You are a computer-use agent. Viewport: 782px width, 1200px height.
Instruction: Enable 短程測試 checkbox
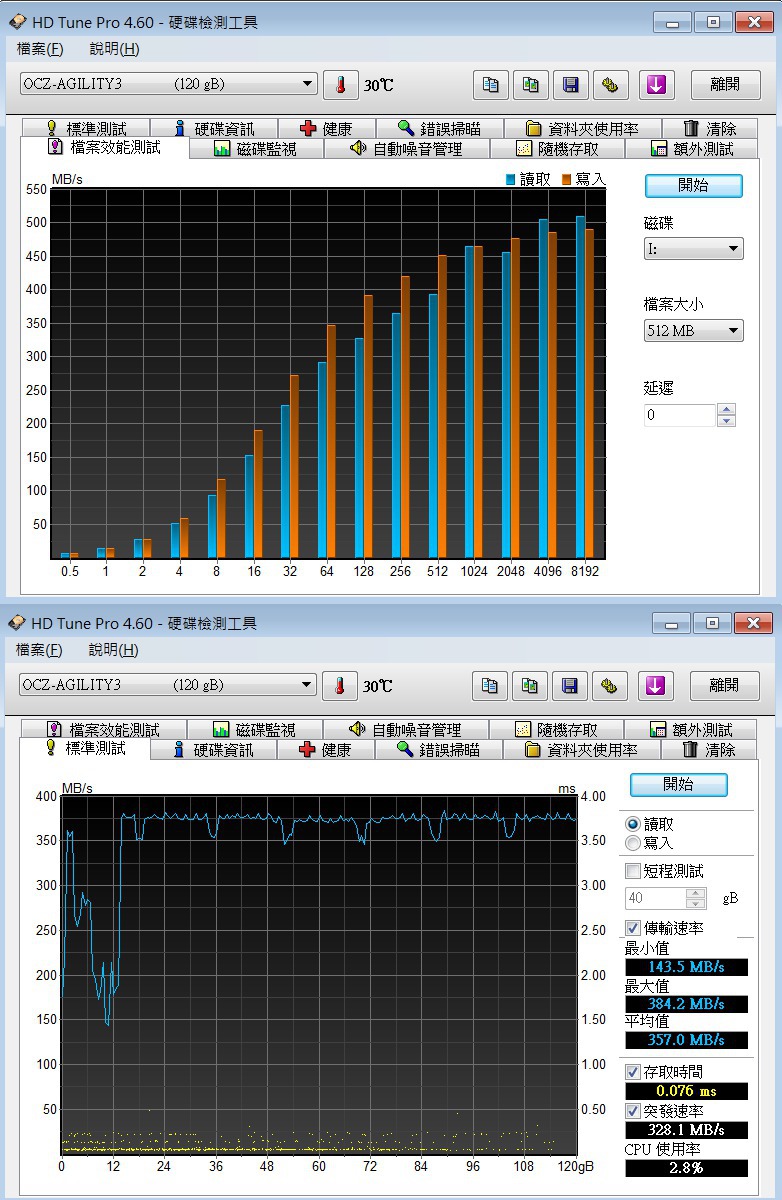pyautogui.click(x=632, y=871)
